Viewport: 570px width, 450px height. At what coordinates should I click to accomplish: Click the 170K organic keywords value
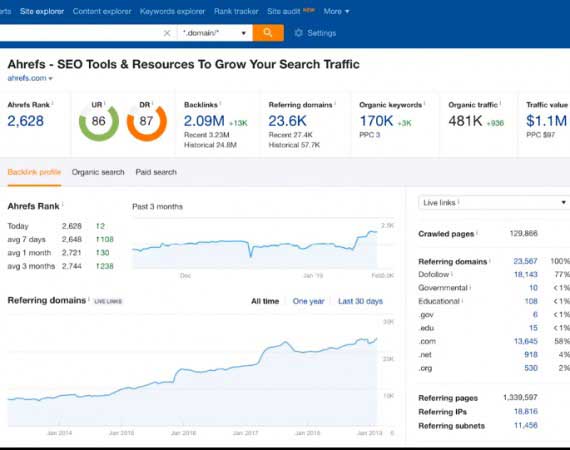[376, 121]
